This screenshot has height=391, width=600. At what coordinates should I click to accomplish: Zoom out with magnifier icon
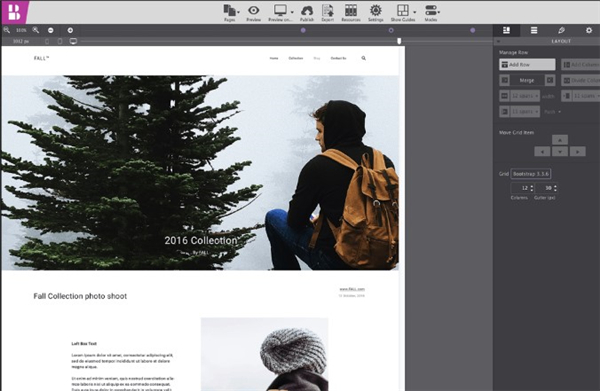coord(7,30)
